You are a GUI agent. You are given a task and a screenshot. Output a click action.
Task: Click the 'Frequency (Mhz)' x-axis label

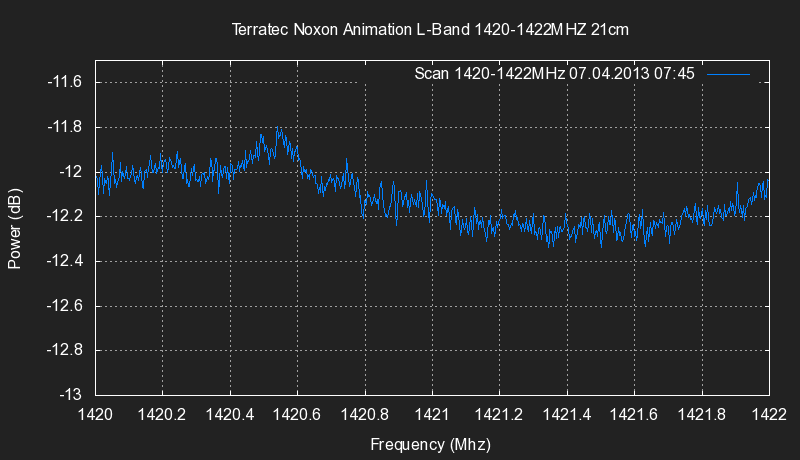click(x=431, y=444)
